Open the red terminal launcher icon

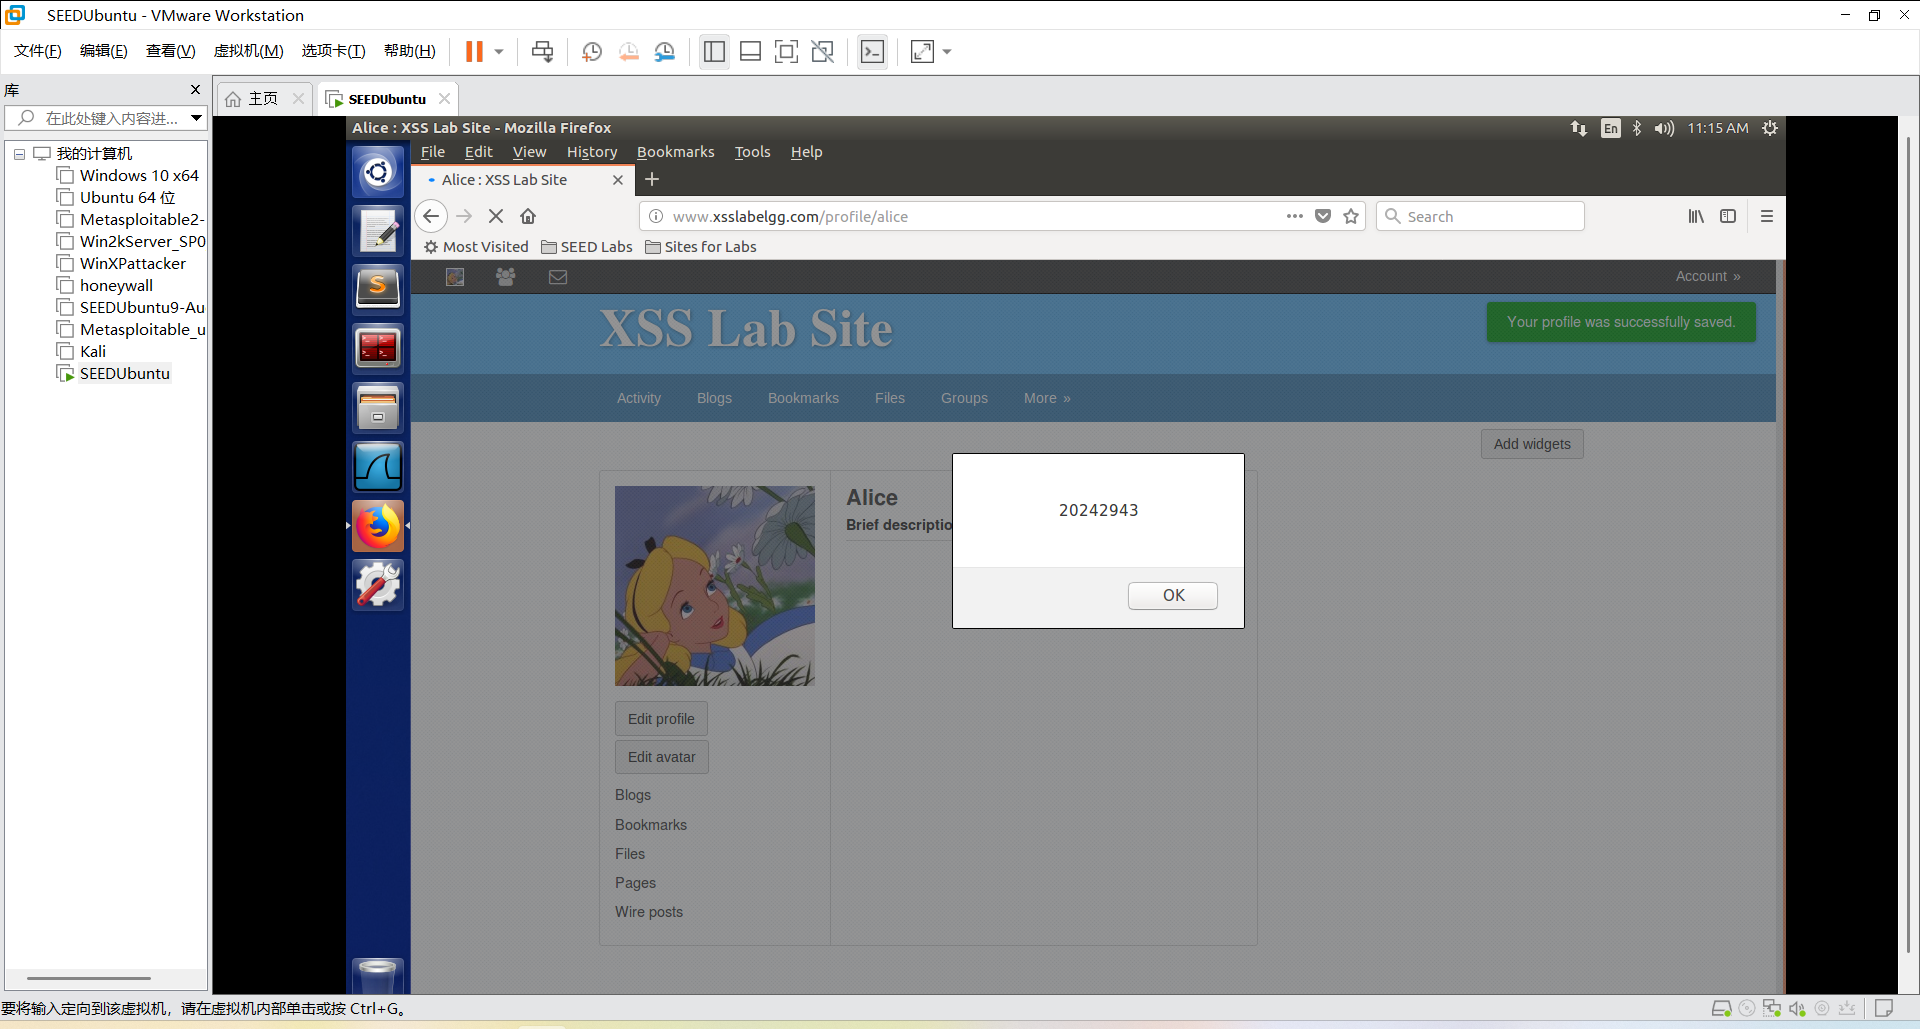tap(378, 348)
